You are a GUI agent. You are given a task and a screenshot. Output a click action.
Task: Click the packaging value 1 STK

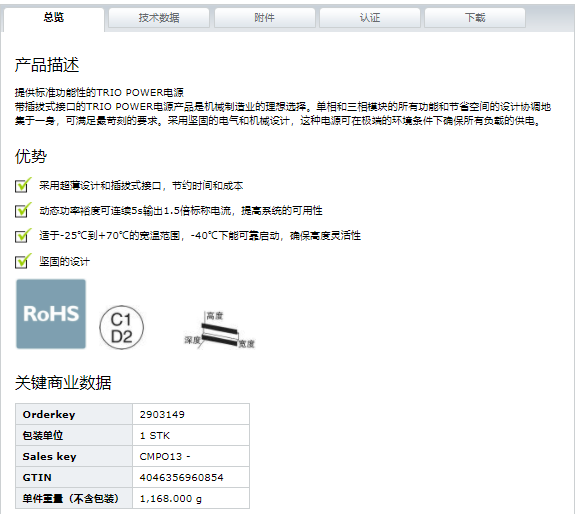[155, 435]
